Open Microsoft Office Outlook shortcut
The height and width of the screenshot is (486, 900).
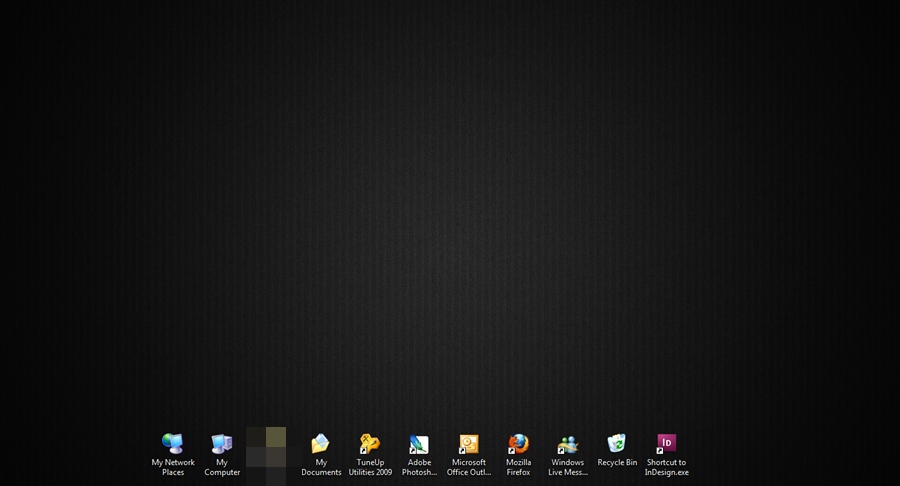pyautogui.click(x=469, y=444)
